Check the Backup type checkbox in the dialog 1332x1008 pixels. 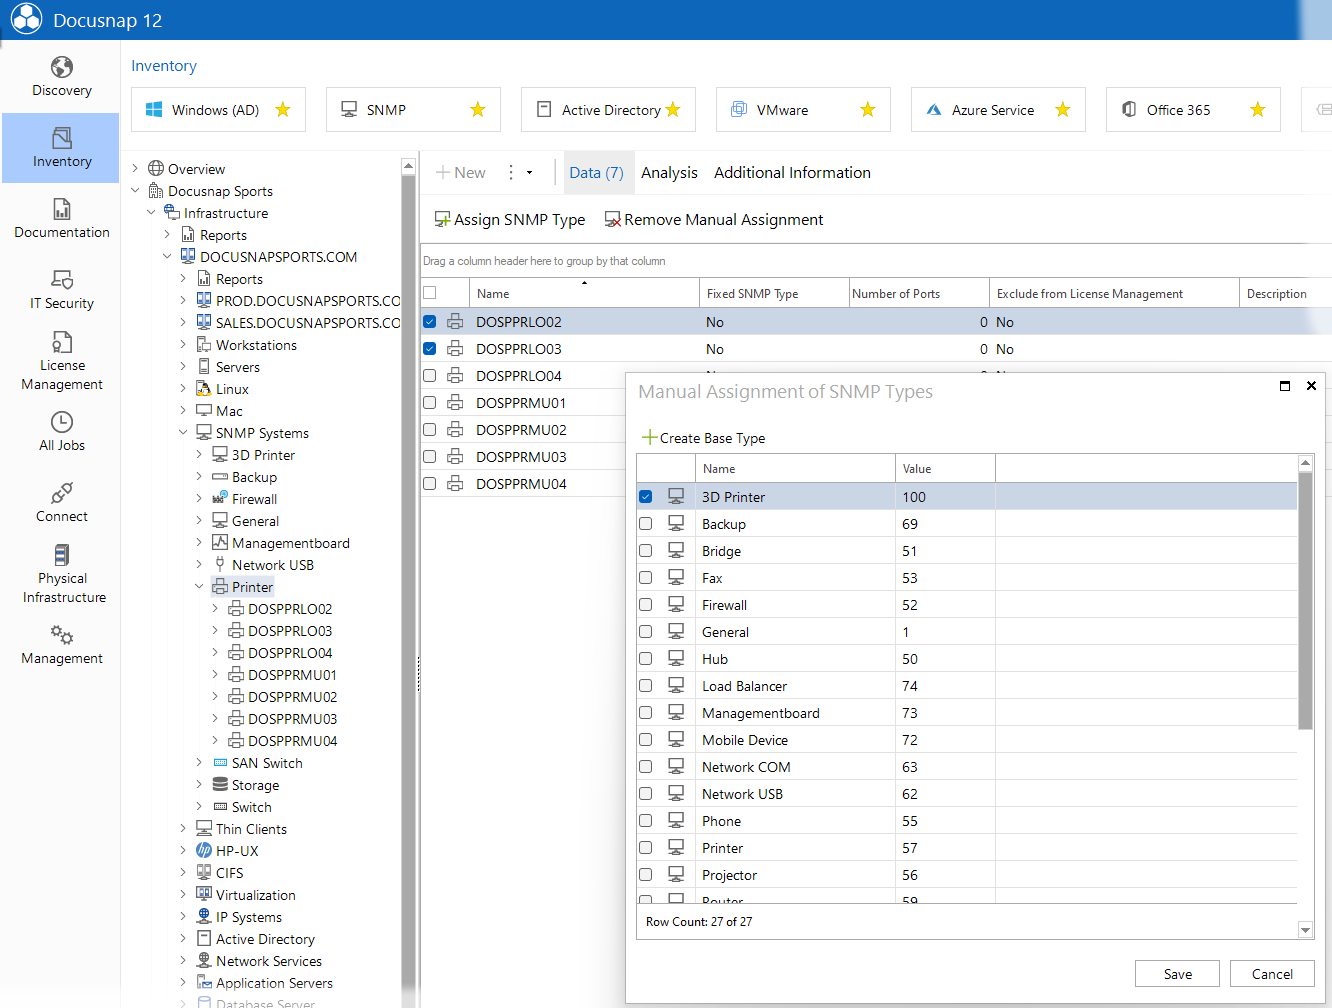point(645,524)
